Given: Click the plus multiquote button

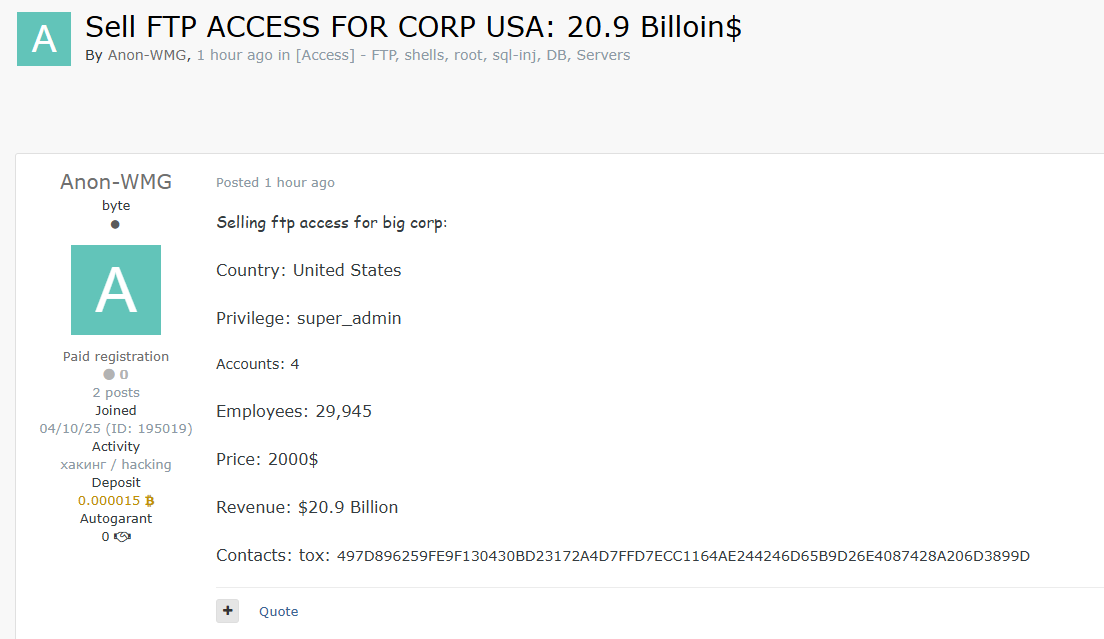Looking at the screenshot, I should (227, 611).
